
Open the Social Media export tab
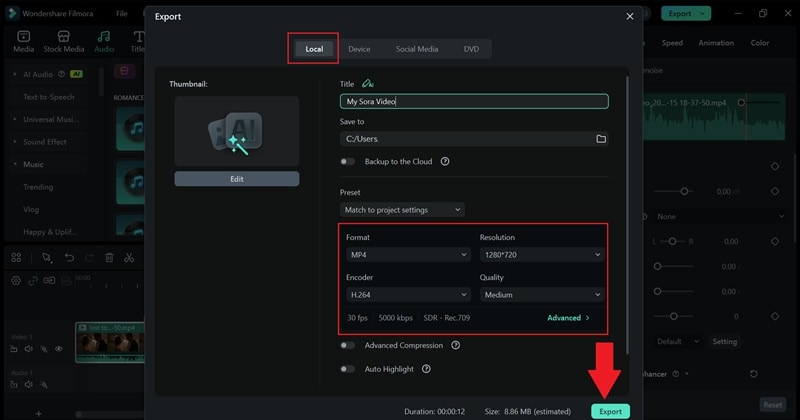417,49
